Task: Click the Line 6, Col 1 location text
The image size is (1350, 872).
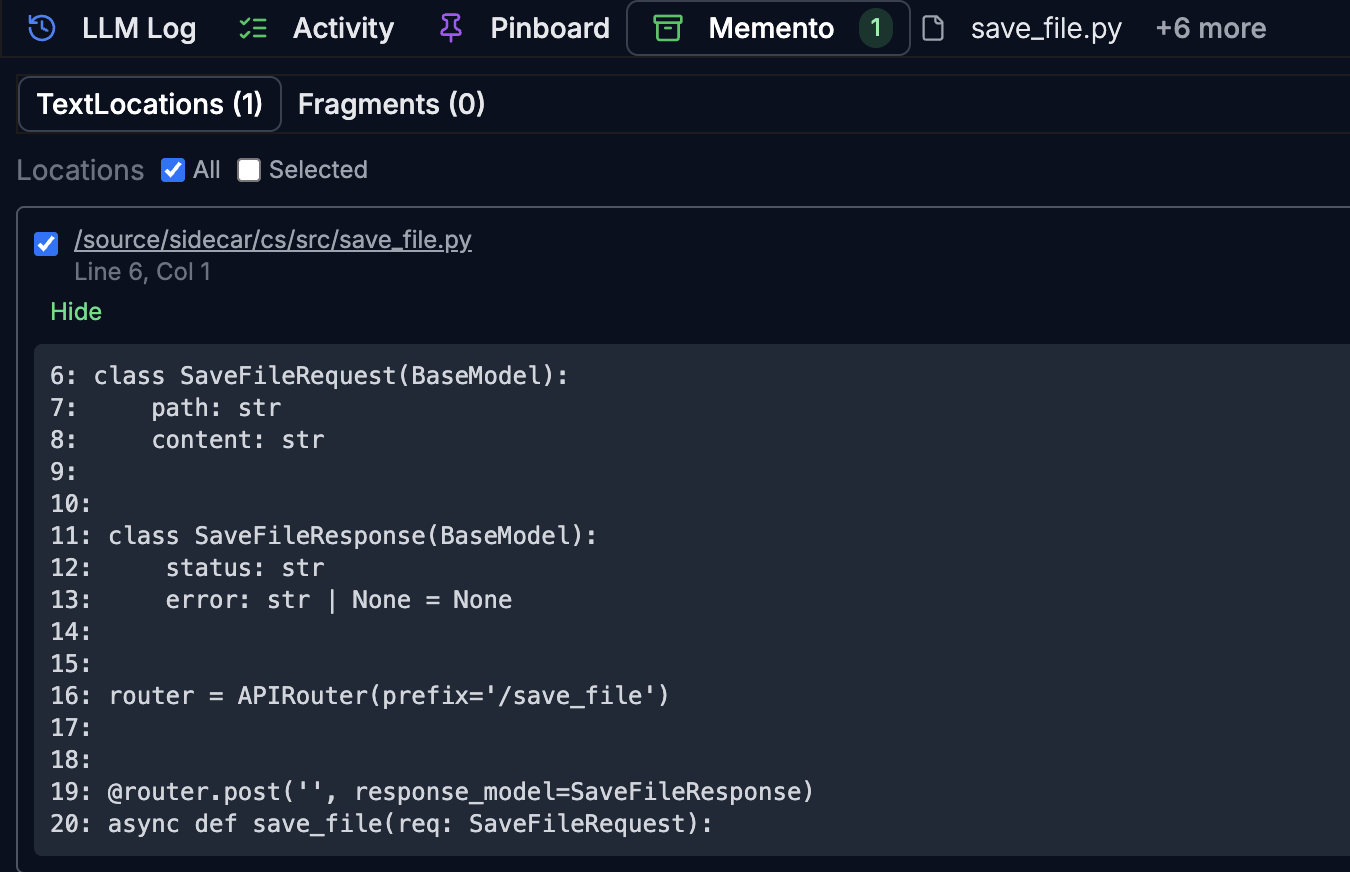Action: click(x=142, y=272)
